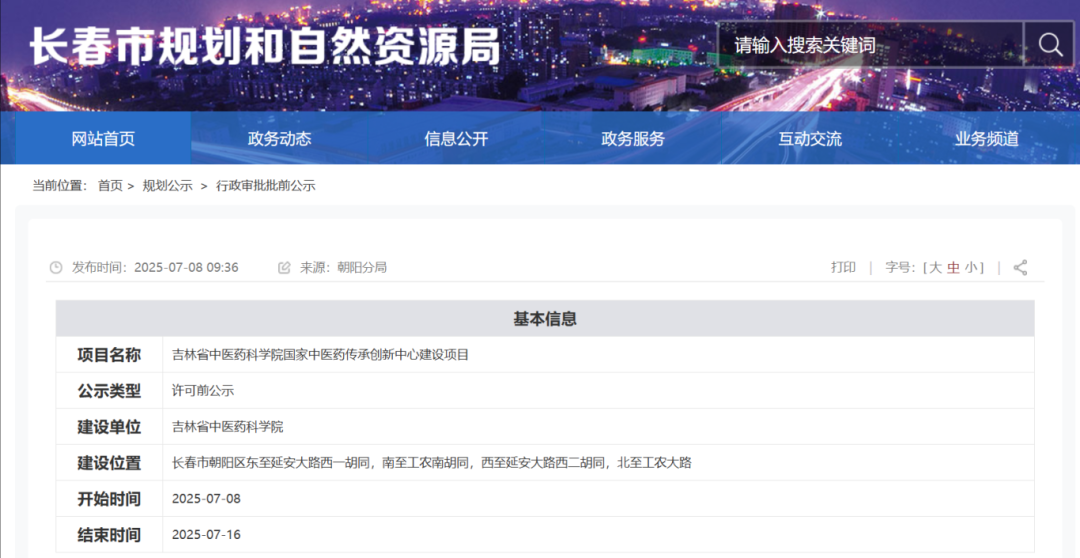Viewport: 1080px width, 558px height.
Task: Click the source text 朝阳分局
Action: pos(362,267)
